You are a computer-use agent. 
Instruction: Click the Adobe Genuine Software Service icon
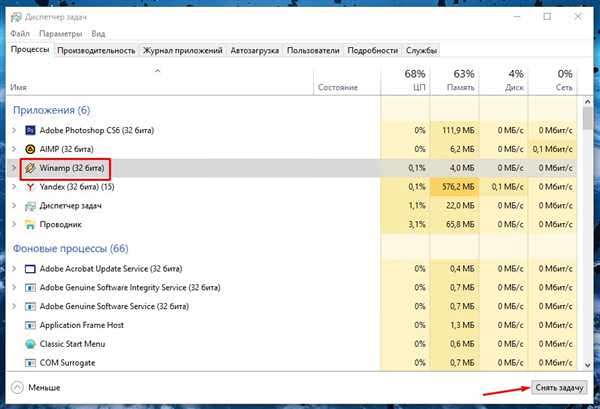30,306
